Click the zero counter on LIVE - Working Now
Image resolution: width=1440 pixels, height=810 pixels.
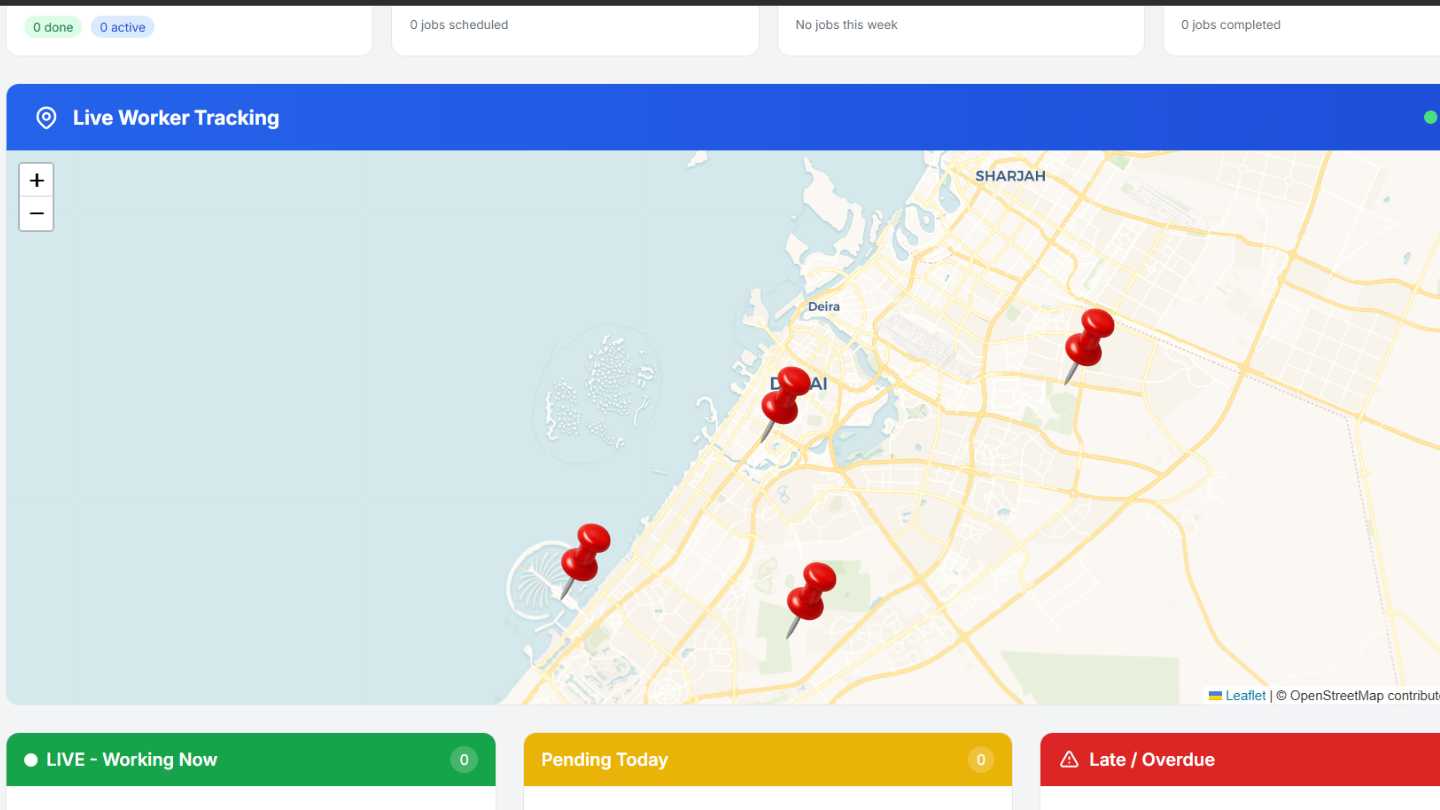(x=464, y=759)
